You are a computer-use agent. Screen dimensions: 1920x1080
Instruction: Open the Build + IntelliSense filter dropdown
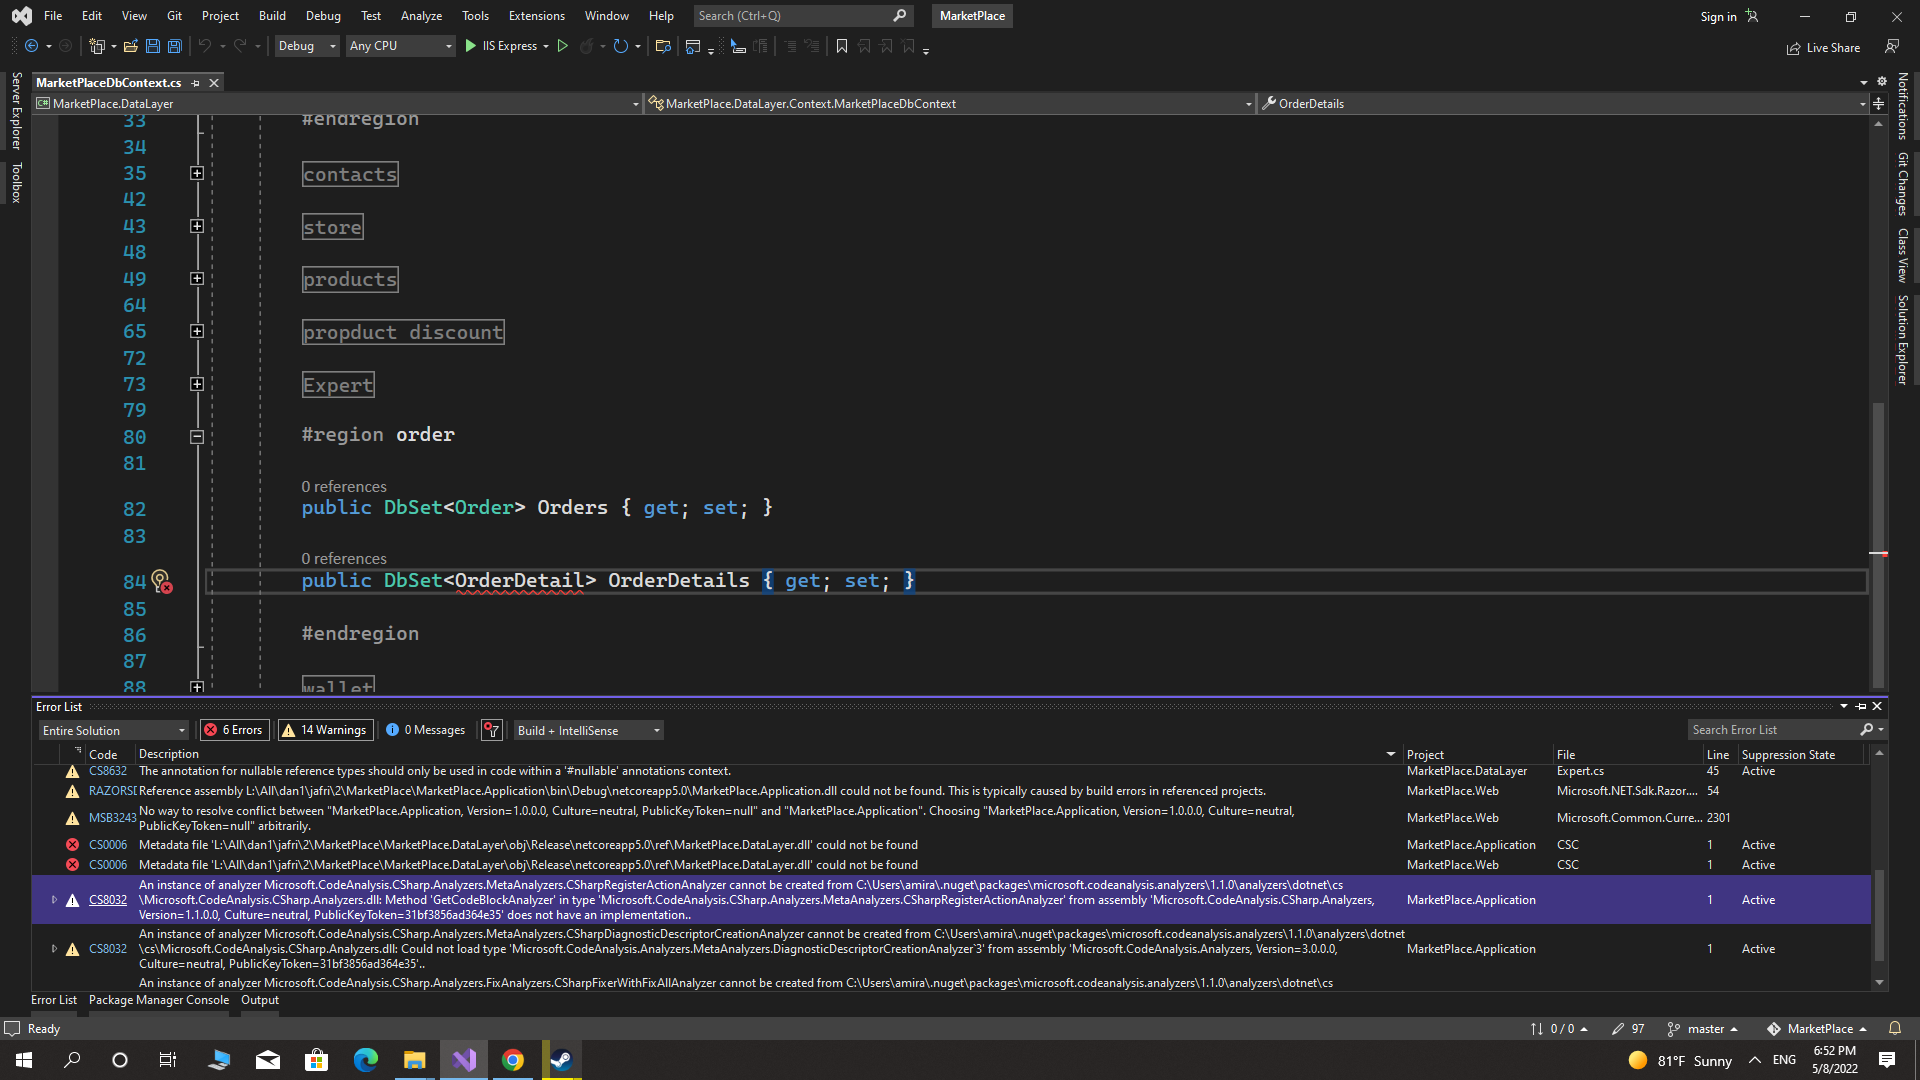point(588,730)
